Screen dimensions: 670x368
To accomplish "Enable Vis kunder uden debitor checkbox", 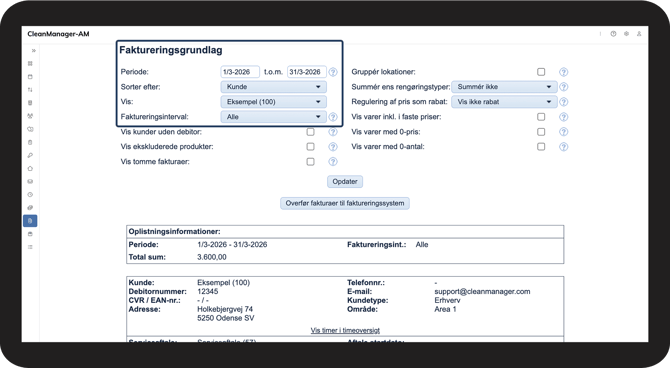I will tap(311, 132).
